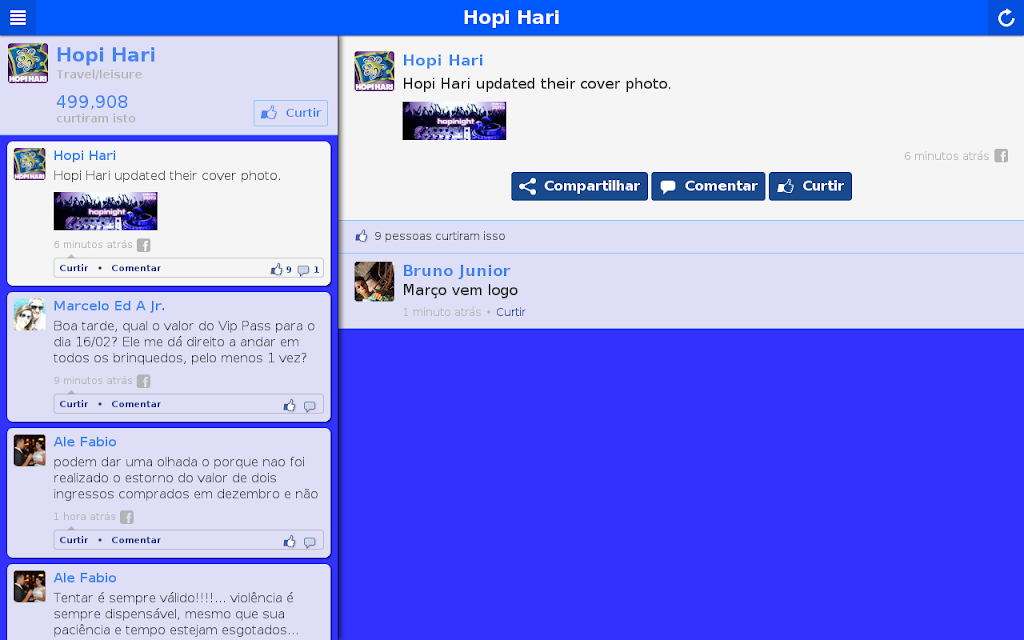Image resolution: width=1024 pixels, height=640 pixels.
Task: Click the Comentar button in detail pane
Action: pos(708,186)
